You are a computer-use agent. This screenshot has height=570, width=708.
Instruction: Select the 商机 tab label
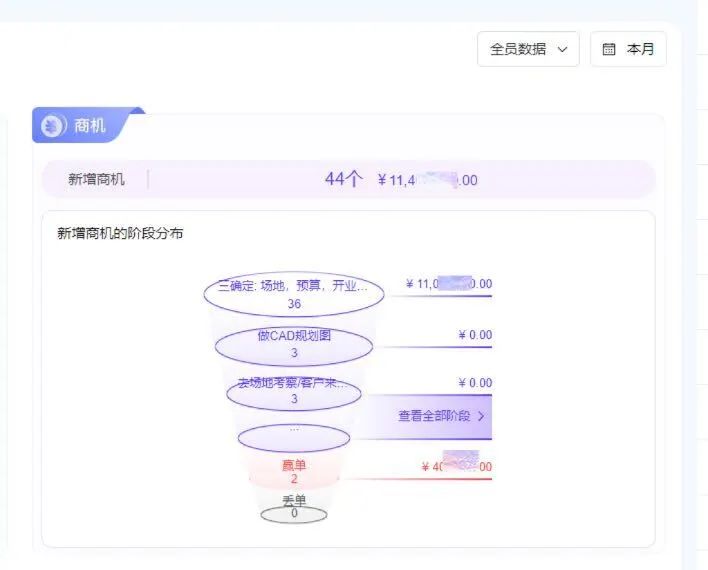[x=90, y=126]
